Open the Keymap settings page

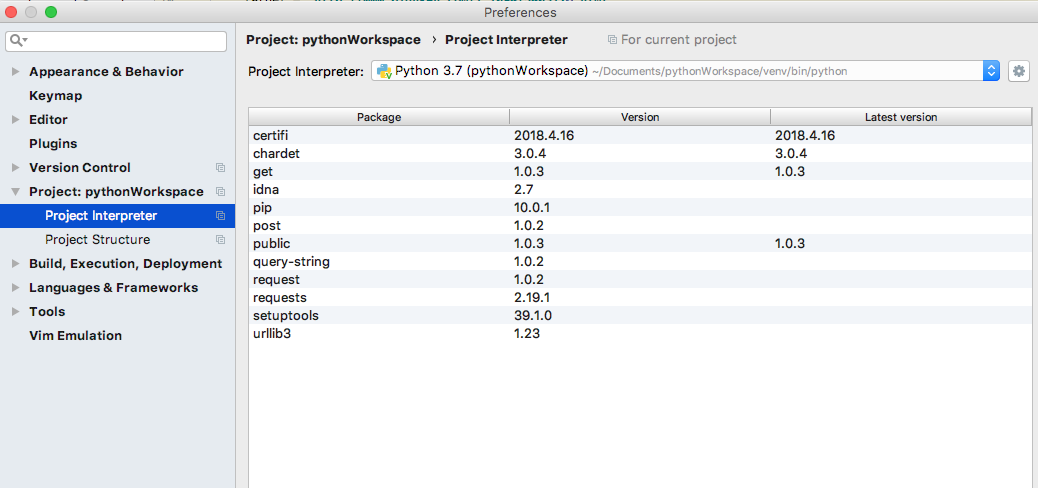click(x=55, y=96)
